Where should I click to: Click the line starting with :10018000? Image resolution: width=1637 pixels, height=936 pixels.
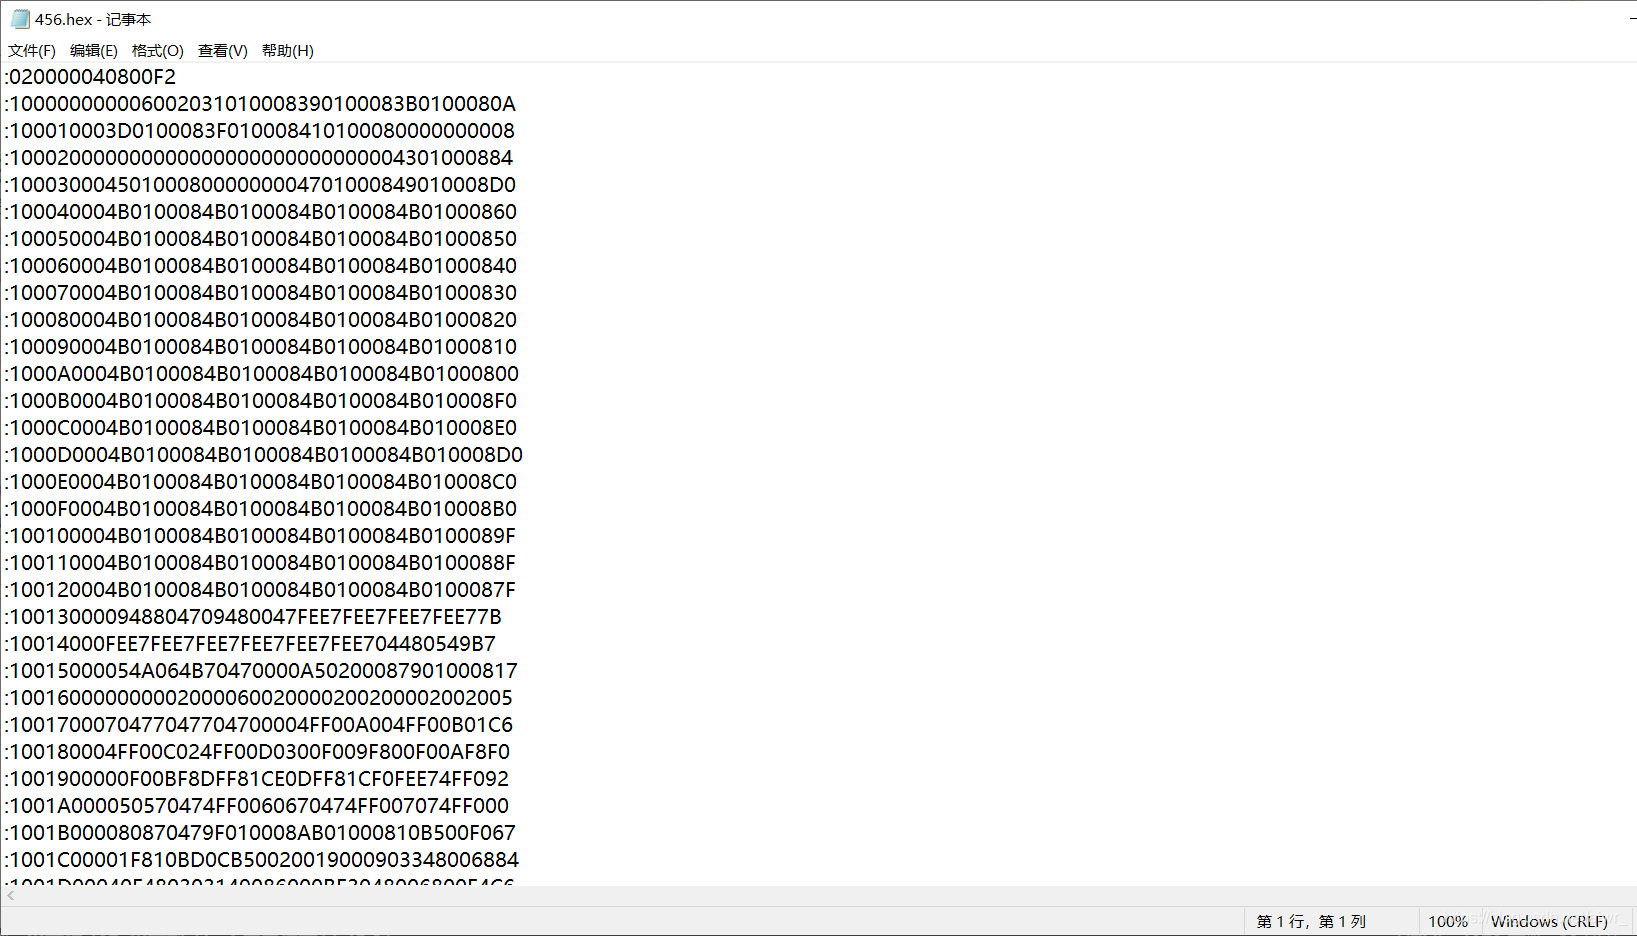point(257,752)
